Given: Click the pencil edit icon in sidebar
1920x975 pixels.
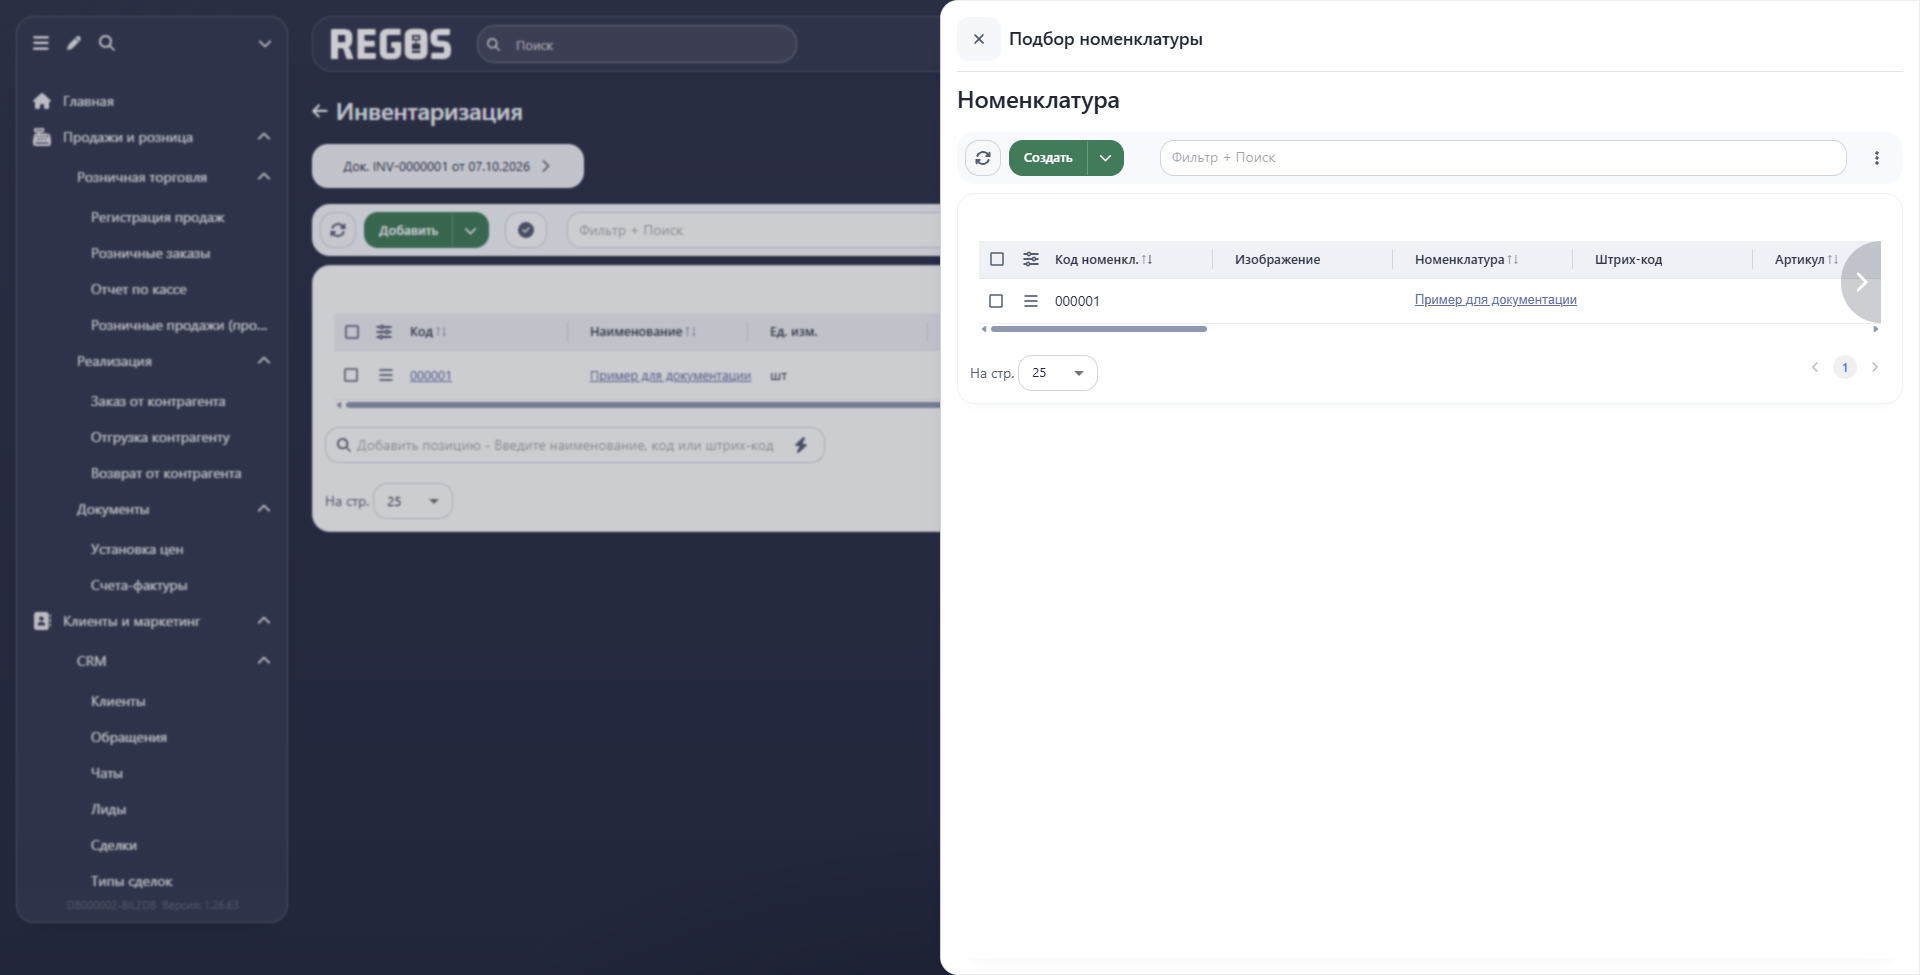Looking at the screenshot, I should point(74,43).
